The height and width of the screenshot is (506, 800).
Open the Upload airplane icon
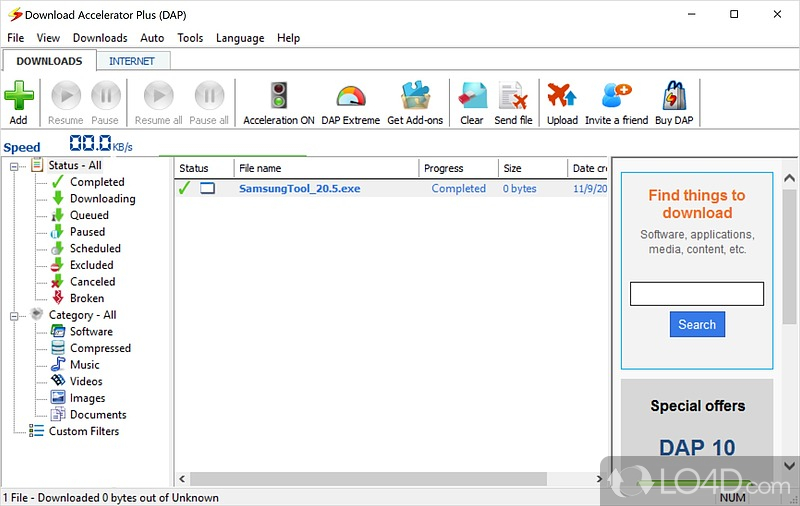tap(562, 98)
